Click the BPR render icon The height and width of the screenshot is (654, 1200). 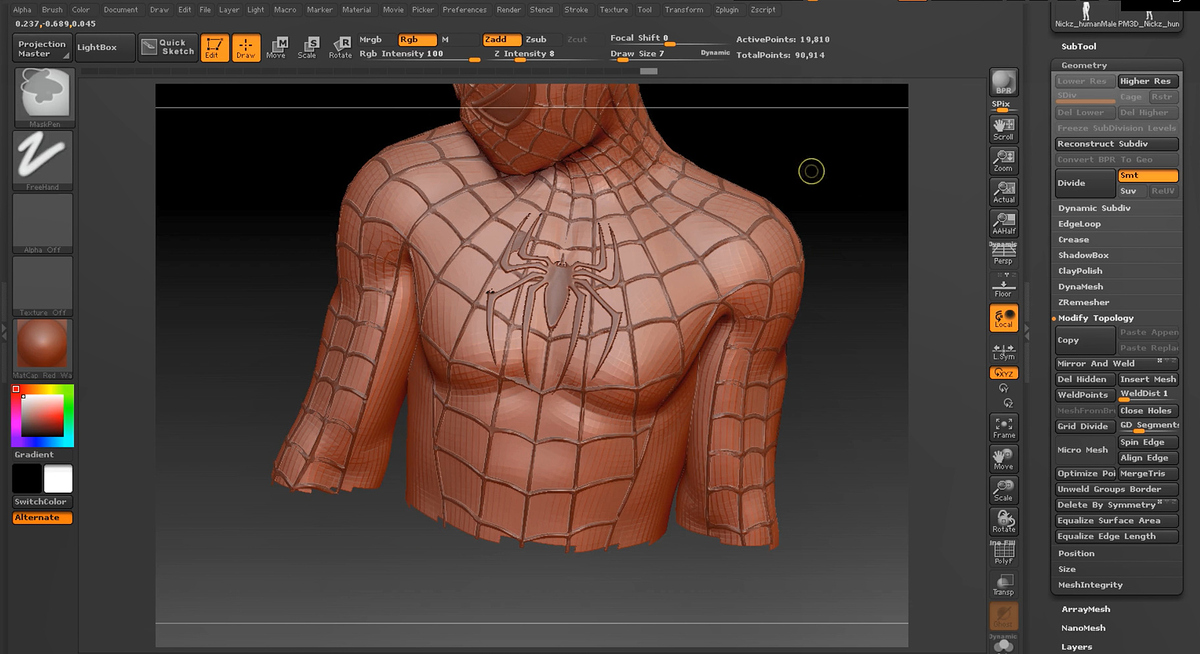click(x=1004, y=83)
